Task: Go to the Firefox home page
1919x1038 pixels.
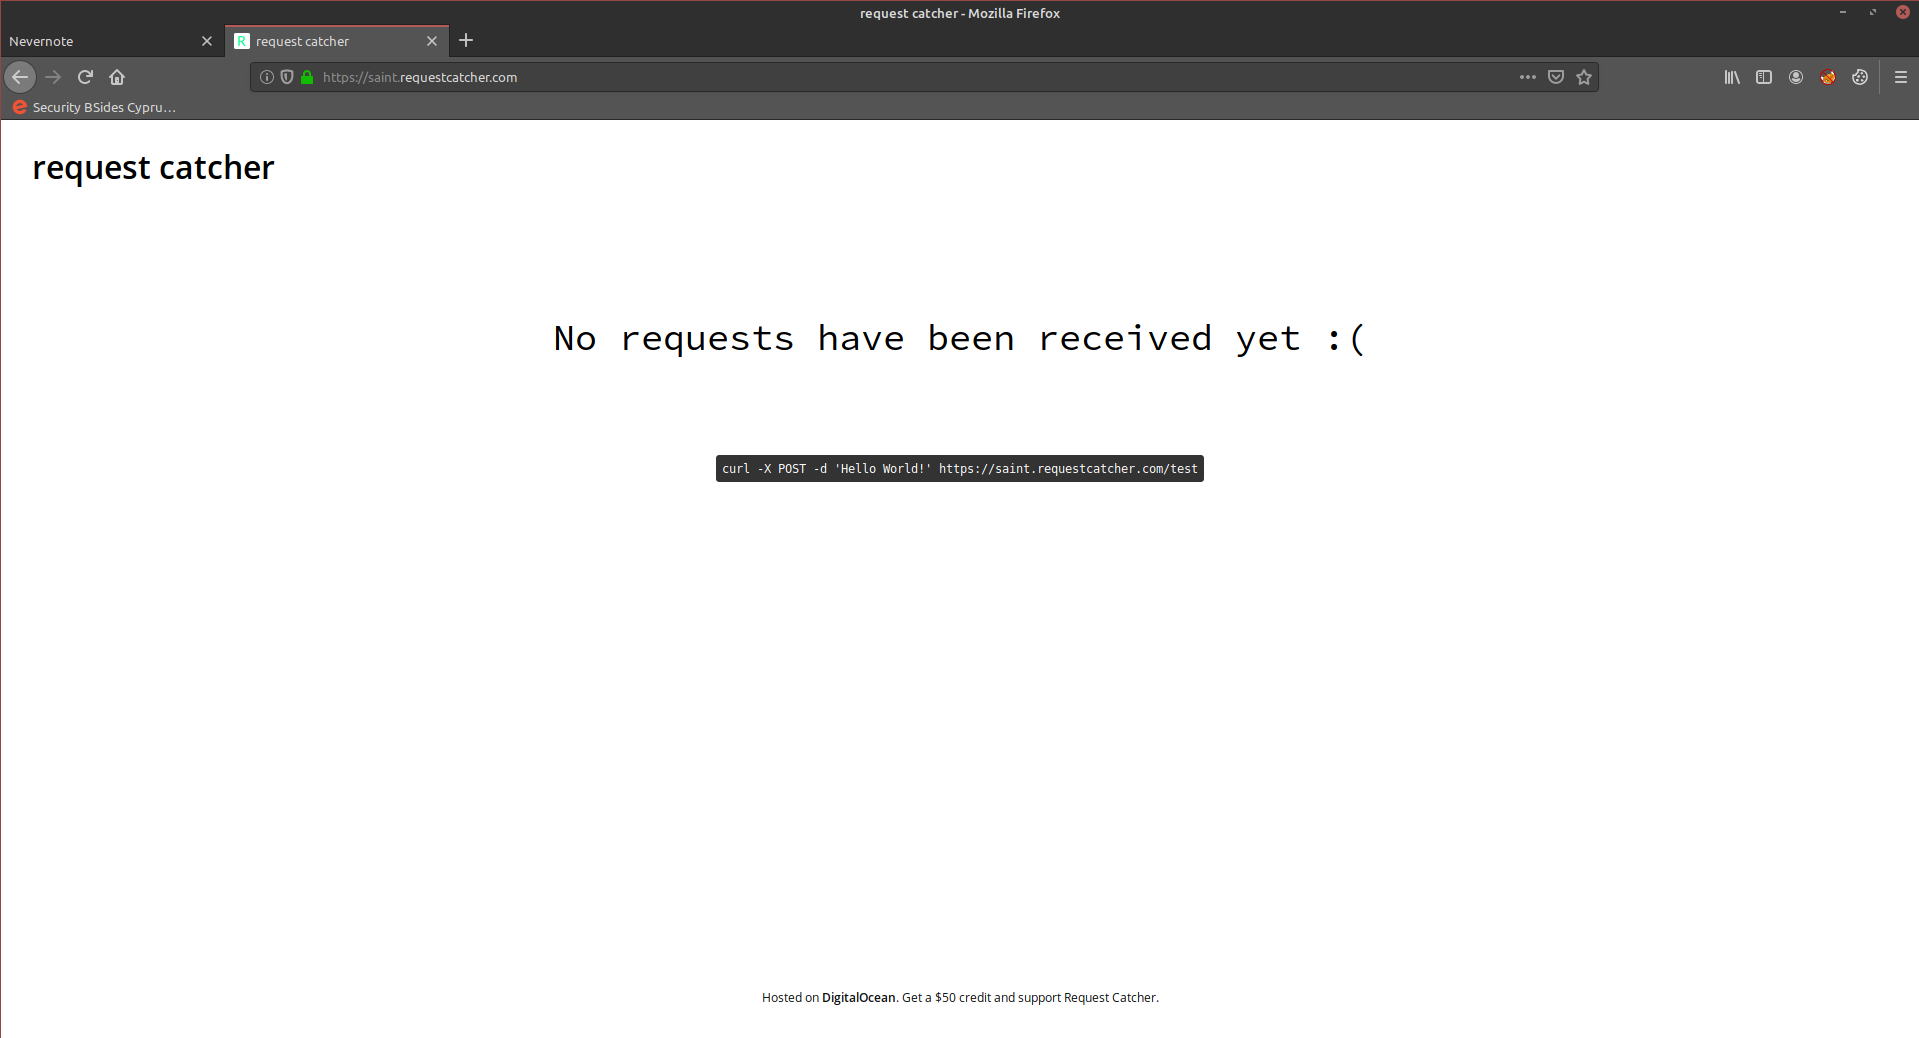Action: 117,77
